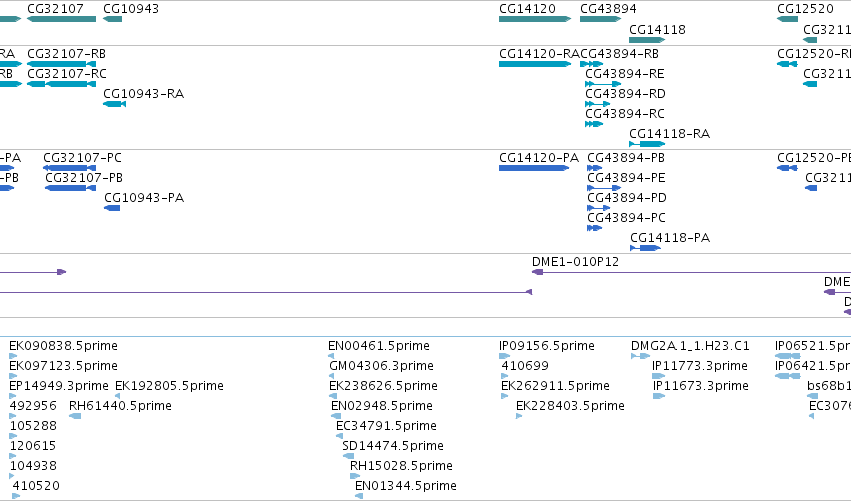Select protein CG14120-PA
851x501 pixels.
click(x=534, y=168)
